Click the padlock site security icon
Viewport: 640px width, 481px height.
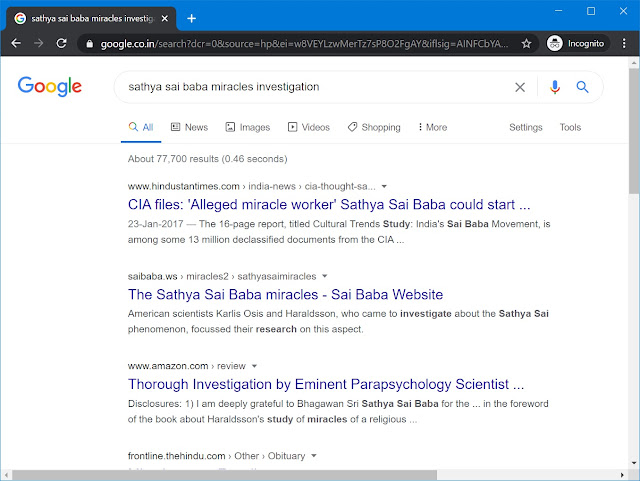tap(90, 44)
